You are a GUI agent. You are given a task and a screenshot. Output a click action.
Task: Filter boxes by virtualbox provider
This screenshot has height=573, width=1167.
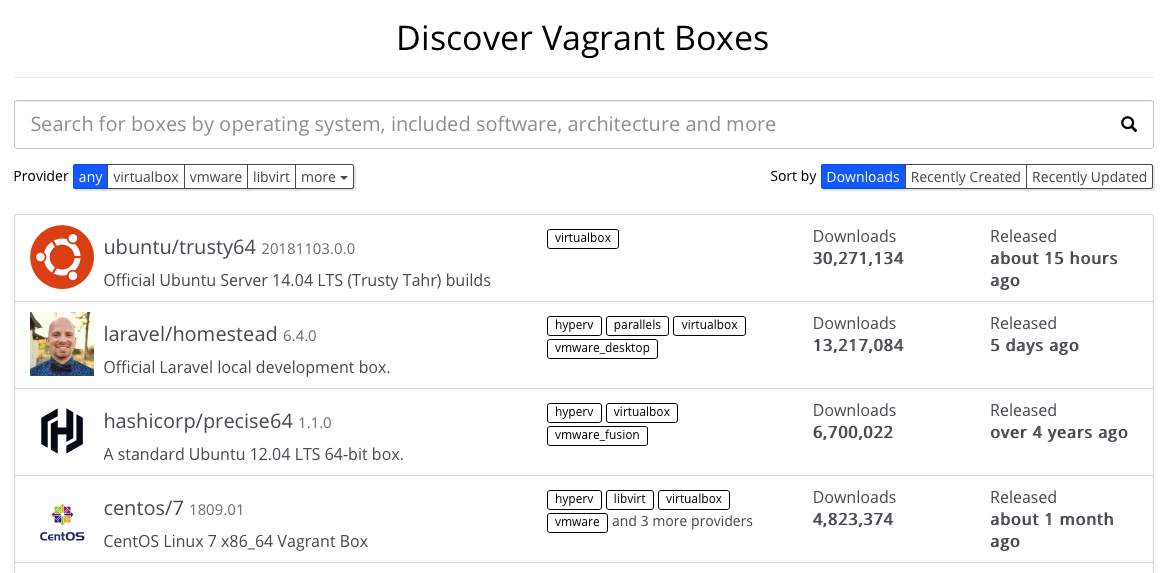pyautogui.click(x=146, y=177)
